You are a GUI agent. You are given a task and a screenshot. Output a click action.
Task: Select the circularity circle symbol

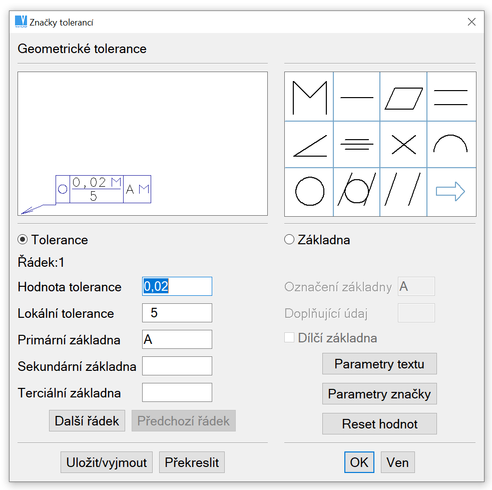coord(309,192)
